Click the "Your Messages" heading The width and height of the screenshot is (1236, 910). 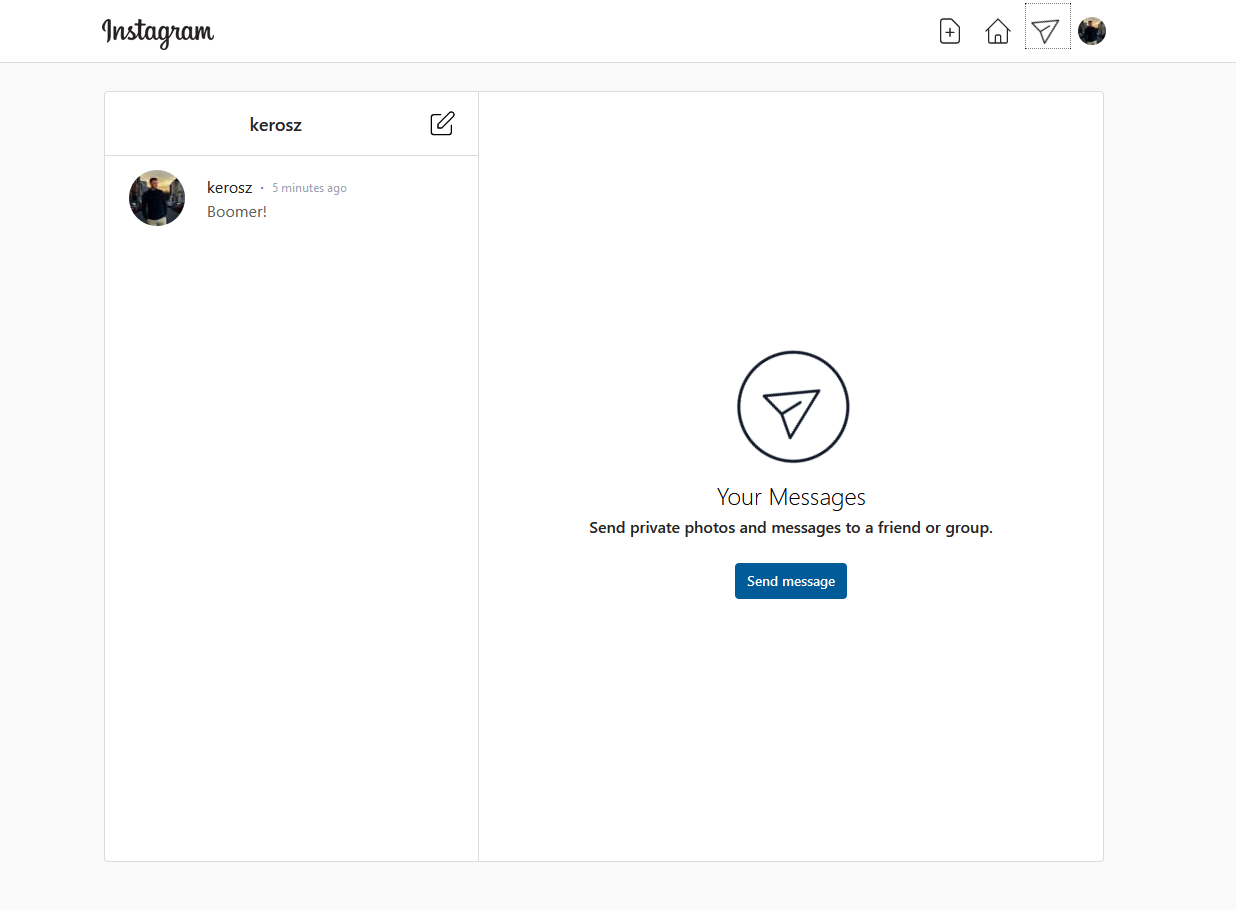(x=791, y=497)
